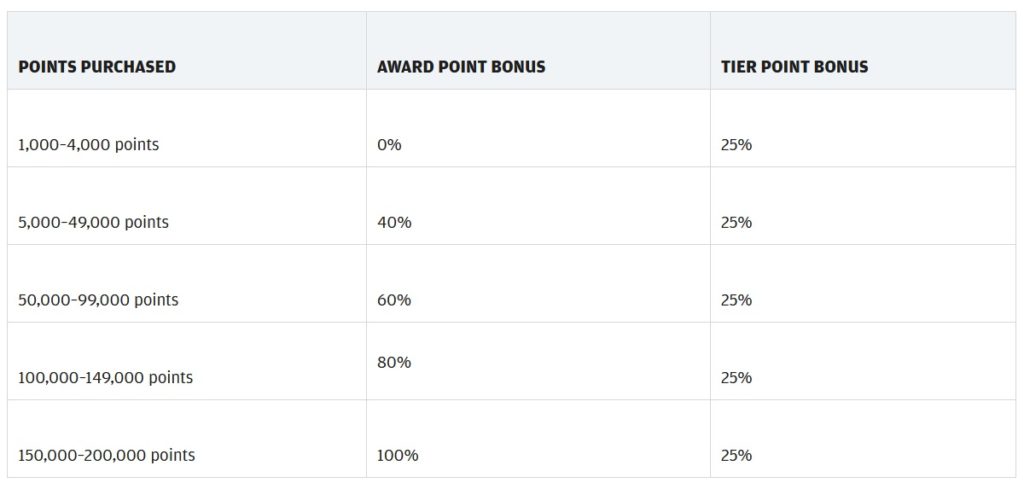Viewport: 1024px width, 483px height.
Task: Click the 25% tier bonus for 50,000–99,000 points
Action: coord(736,300)
